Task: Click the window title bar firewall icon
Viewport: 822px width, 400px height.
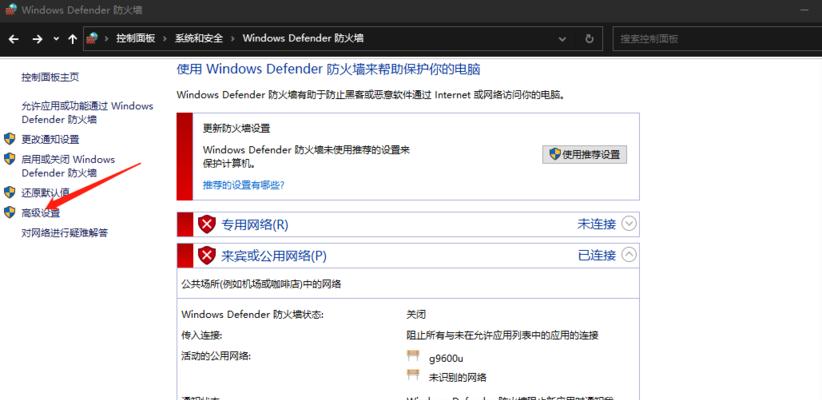Action: click(10, 9)
